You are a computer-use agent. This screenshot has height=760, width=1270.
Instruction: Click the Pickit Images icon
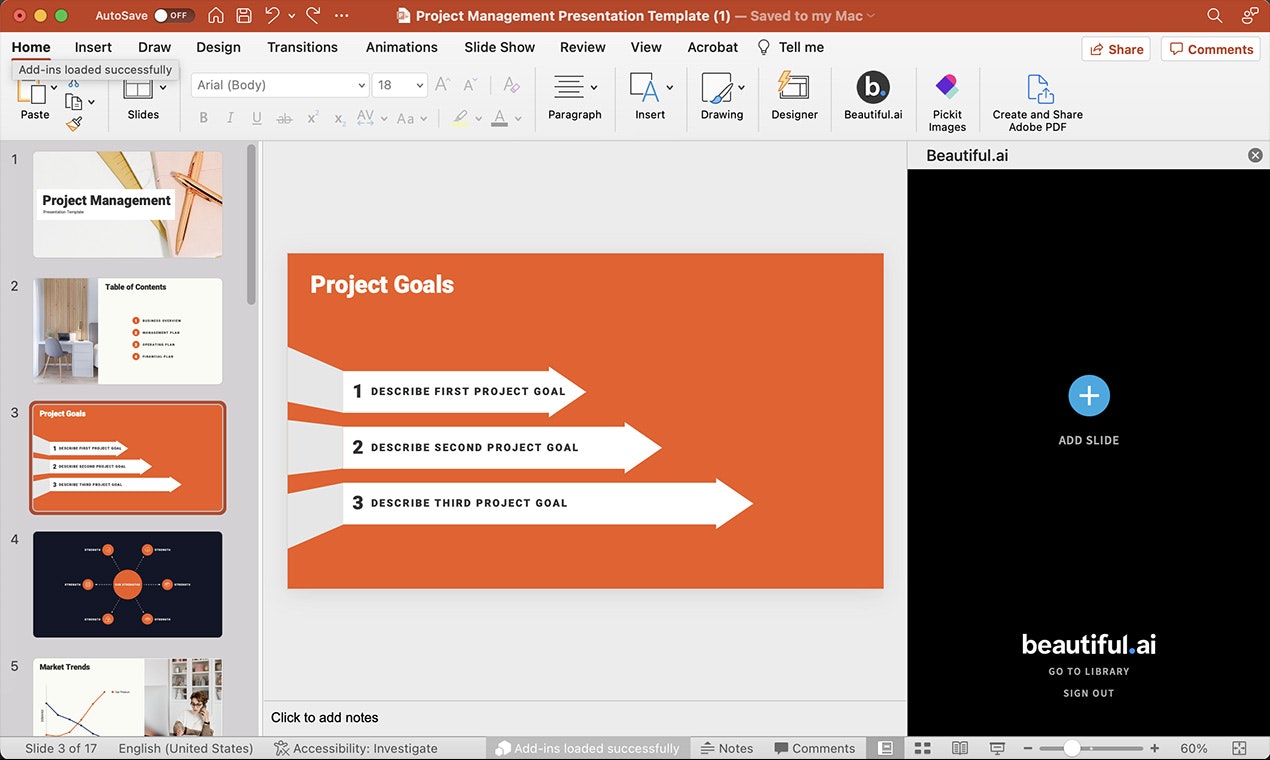[947, 87]
